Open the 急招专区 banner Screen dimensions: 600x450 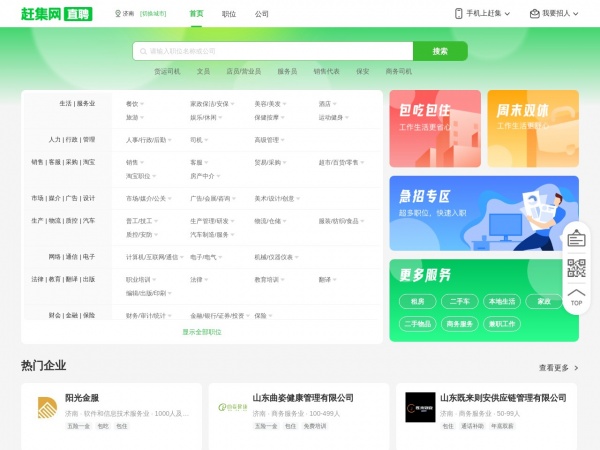click(x=484, y=213)
